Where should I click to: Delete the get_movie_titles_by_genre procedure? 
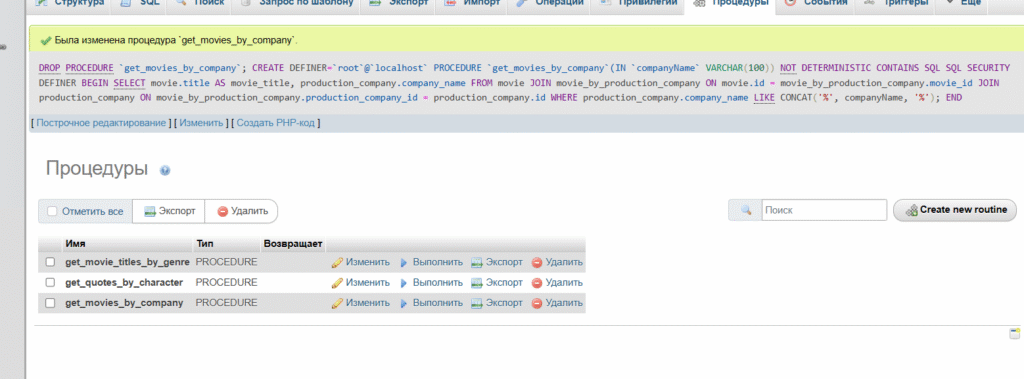[557, 262]
